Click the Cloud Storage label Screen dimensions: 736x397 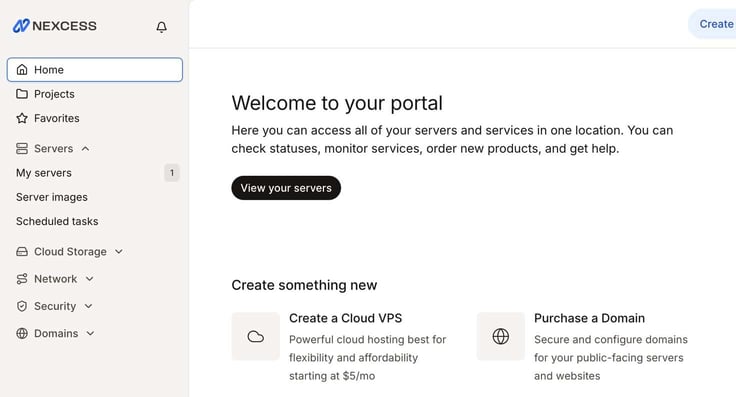pyautogui.click(x=70, y=252)
